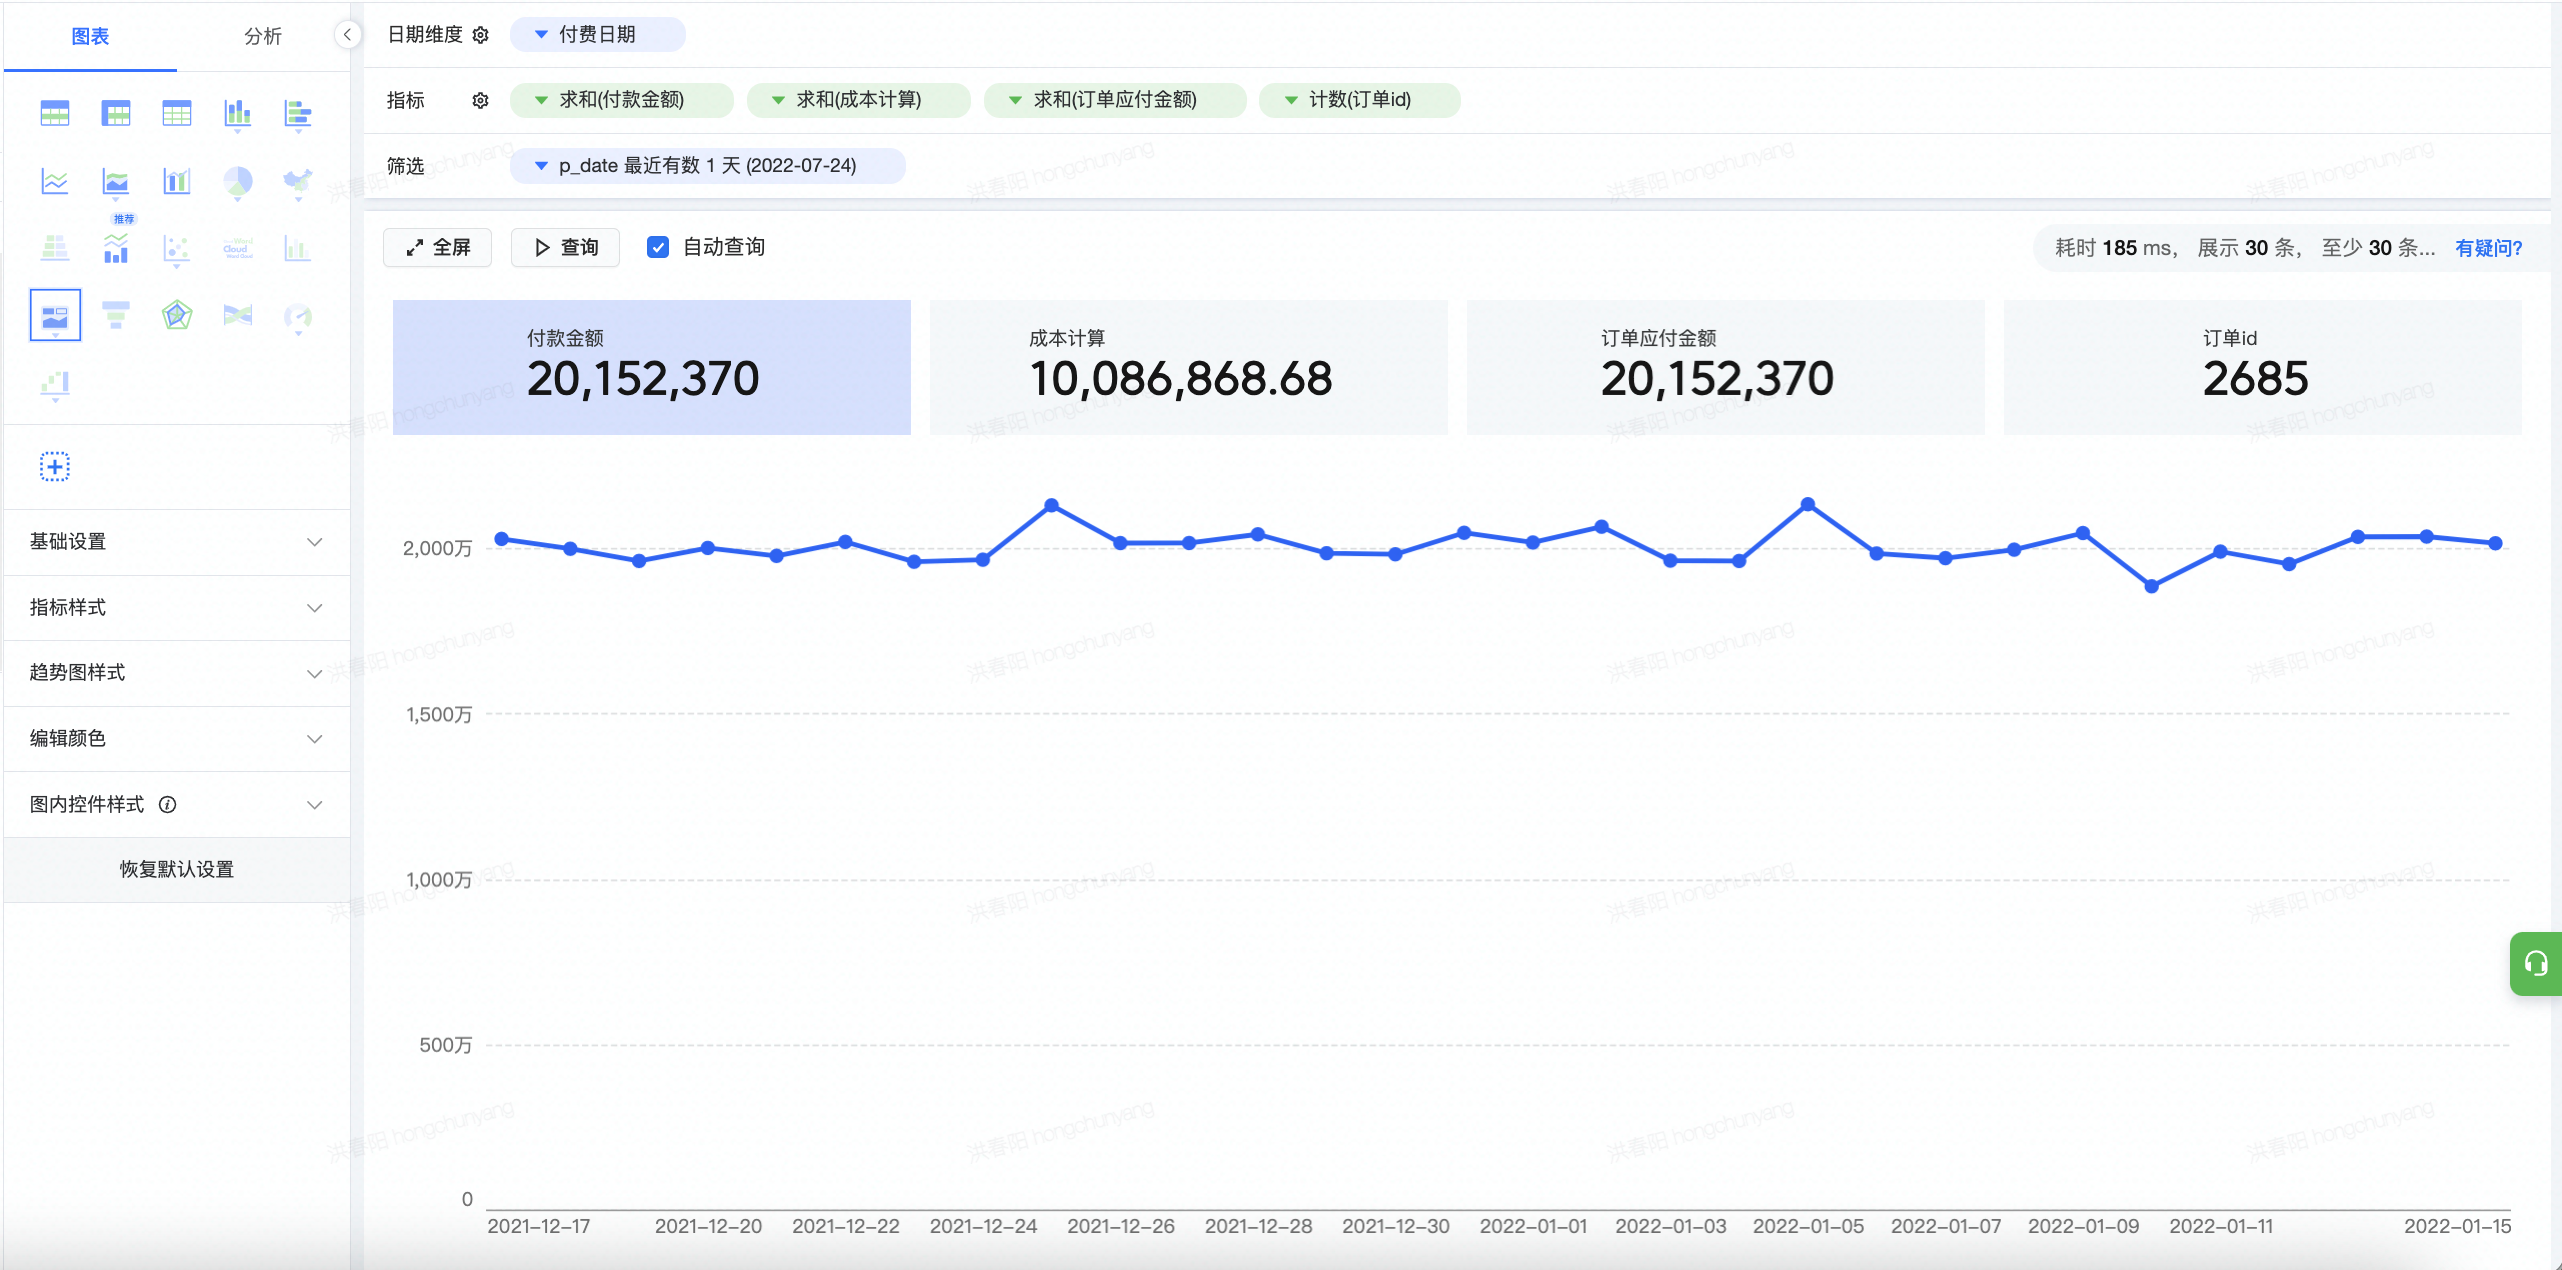
Task: Open settings gear next to 指标
Action: coord(481,100)
